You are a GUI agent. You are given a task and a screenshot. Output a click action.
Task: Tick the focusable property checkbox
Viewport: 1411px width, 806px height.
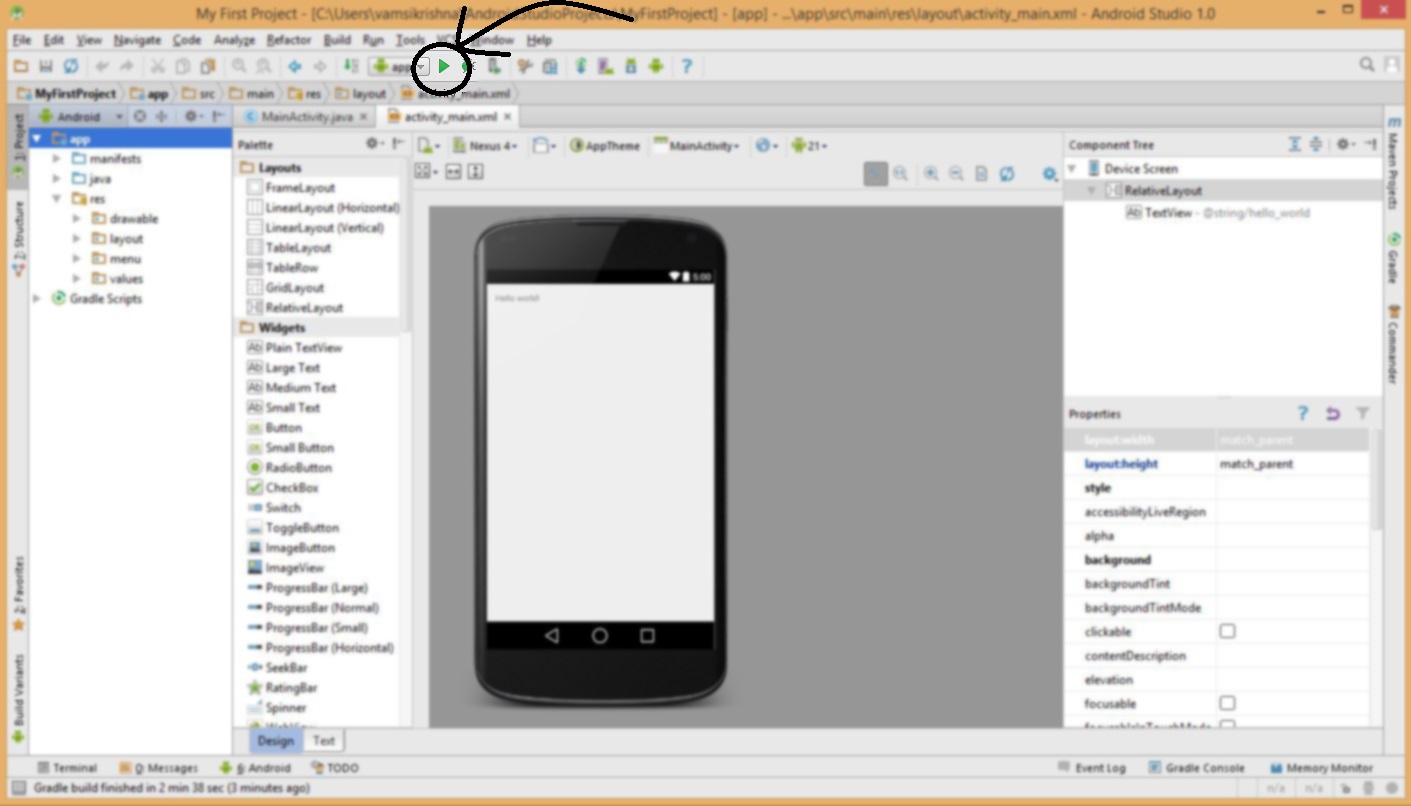point(1227,704)
